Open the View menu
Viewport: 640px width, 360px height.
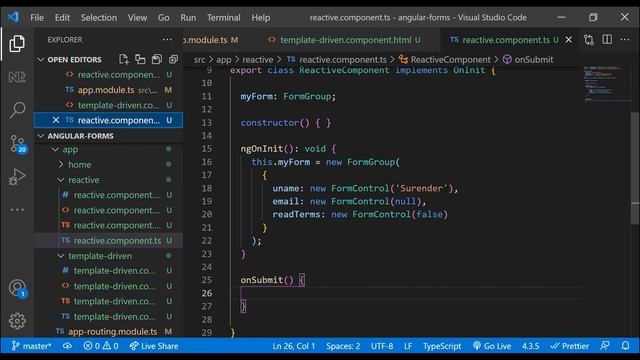point(137,18)
